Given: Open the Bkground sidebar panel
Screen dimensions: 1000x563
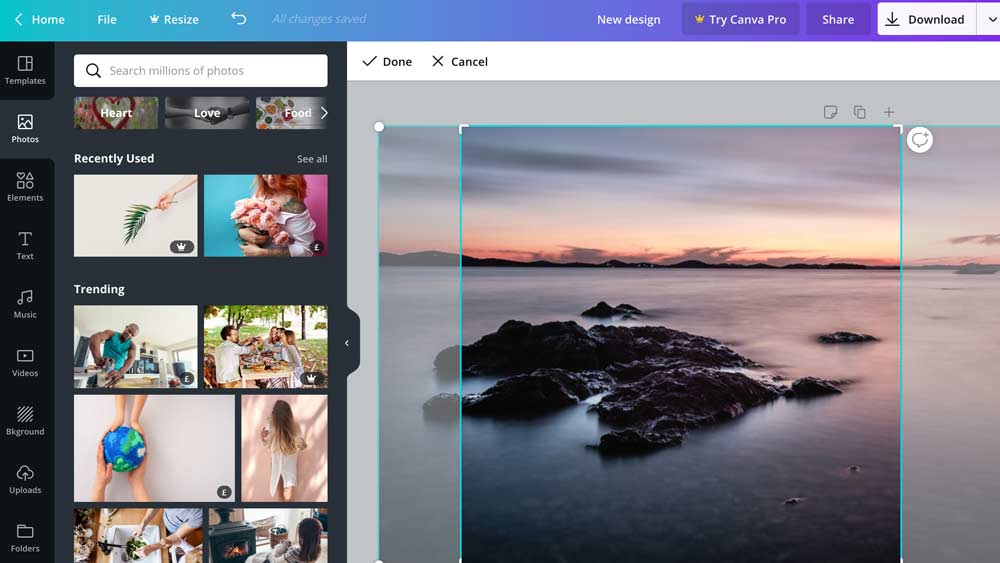Looking at the screenshot, I should pyautogui.click(x=25, y=420).
